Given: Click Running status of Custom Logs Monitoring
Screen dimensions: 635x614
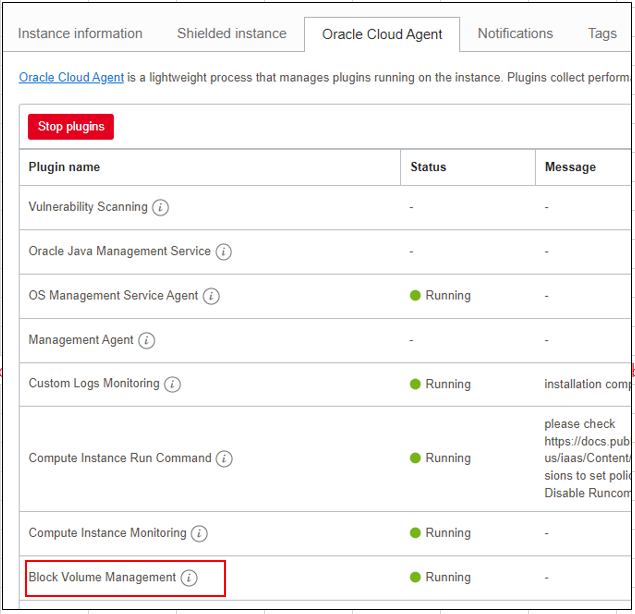Looking at the screenshot, I should tap(440, 384).
